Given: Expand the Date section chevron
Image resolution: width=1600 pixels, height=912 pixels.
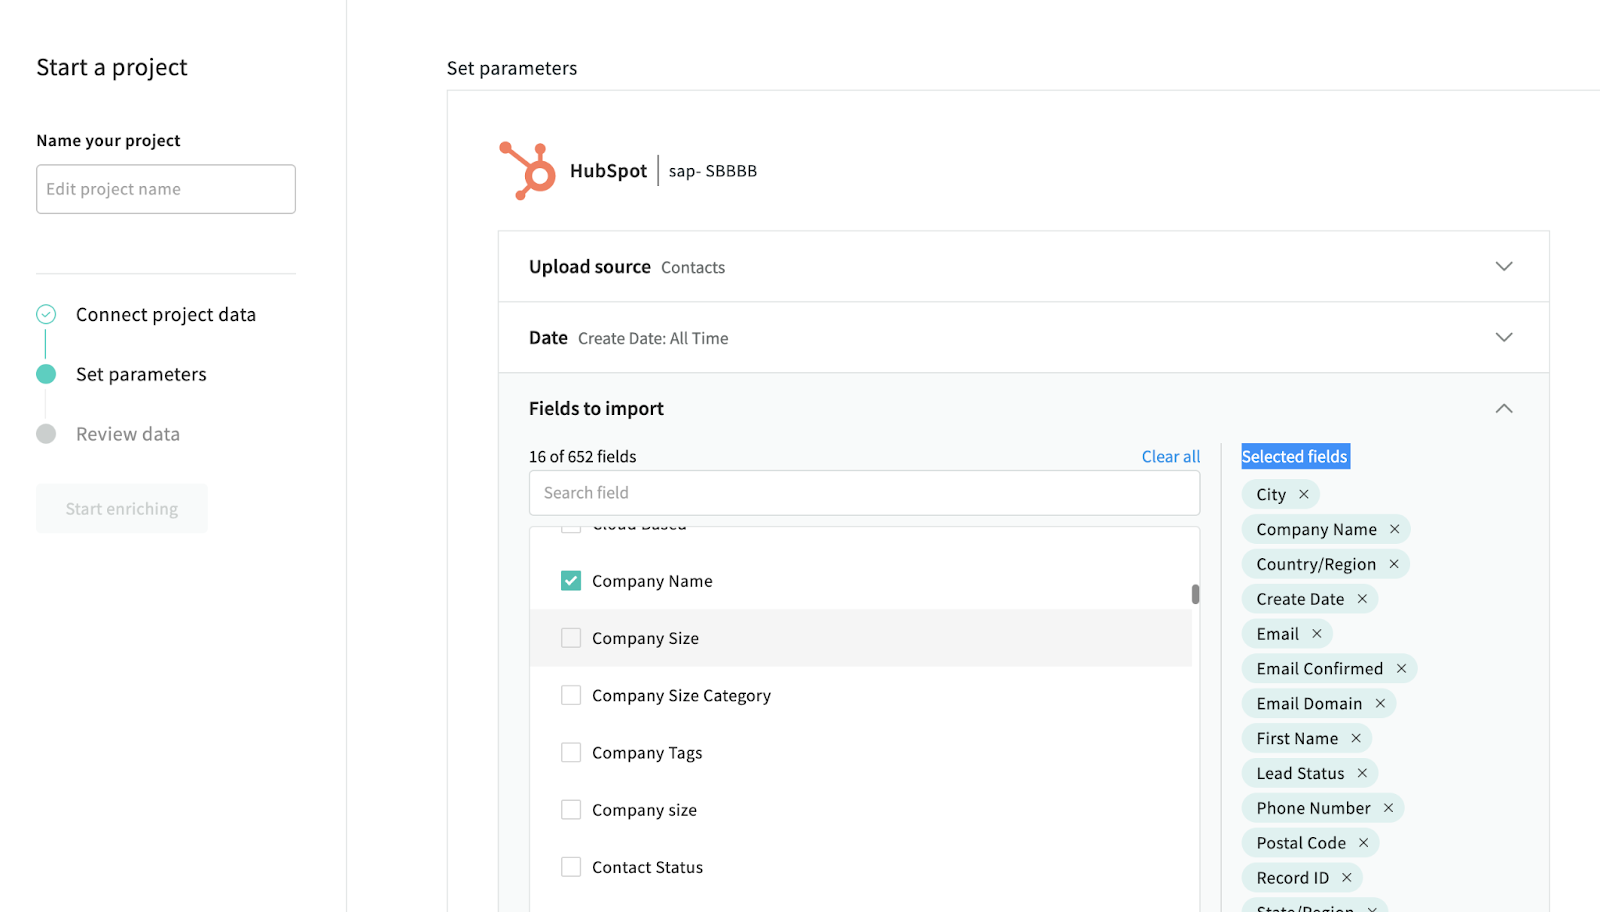Looking at the screenshot, I should pyautogui.click(x=1503, y=337).
